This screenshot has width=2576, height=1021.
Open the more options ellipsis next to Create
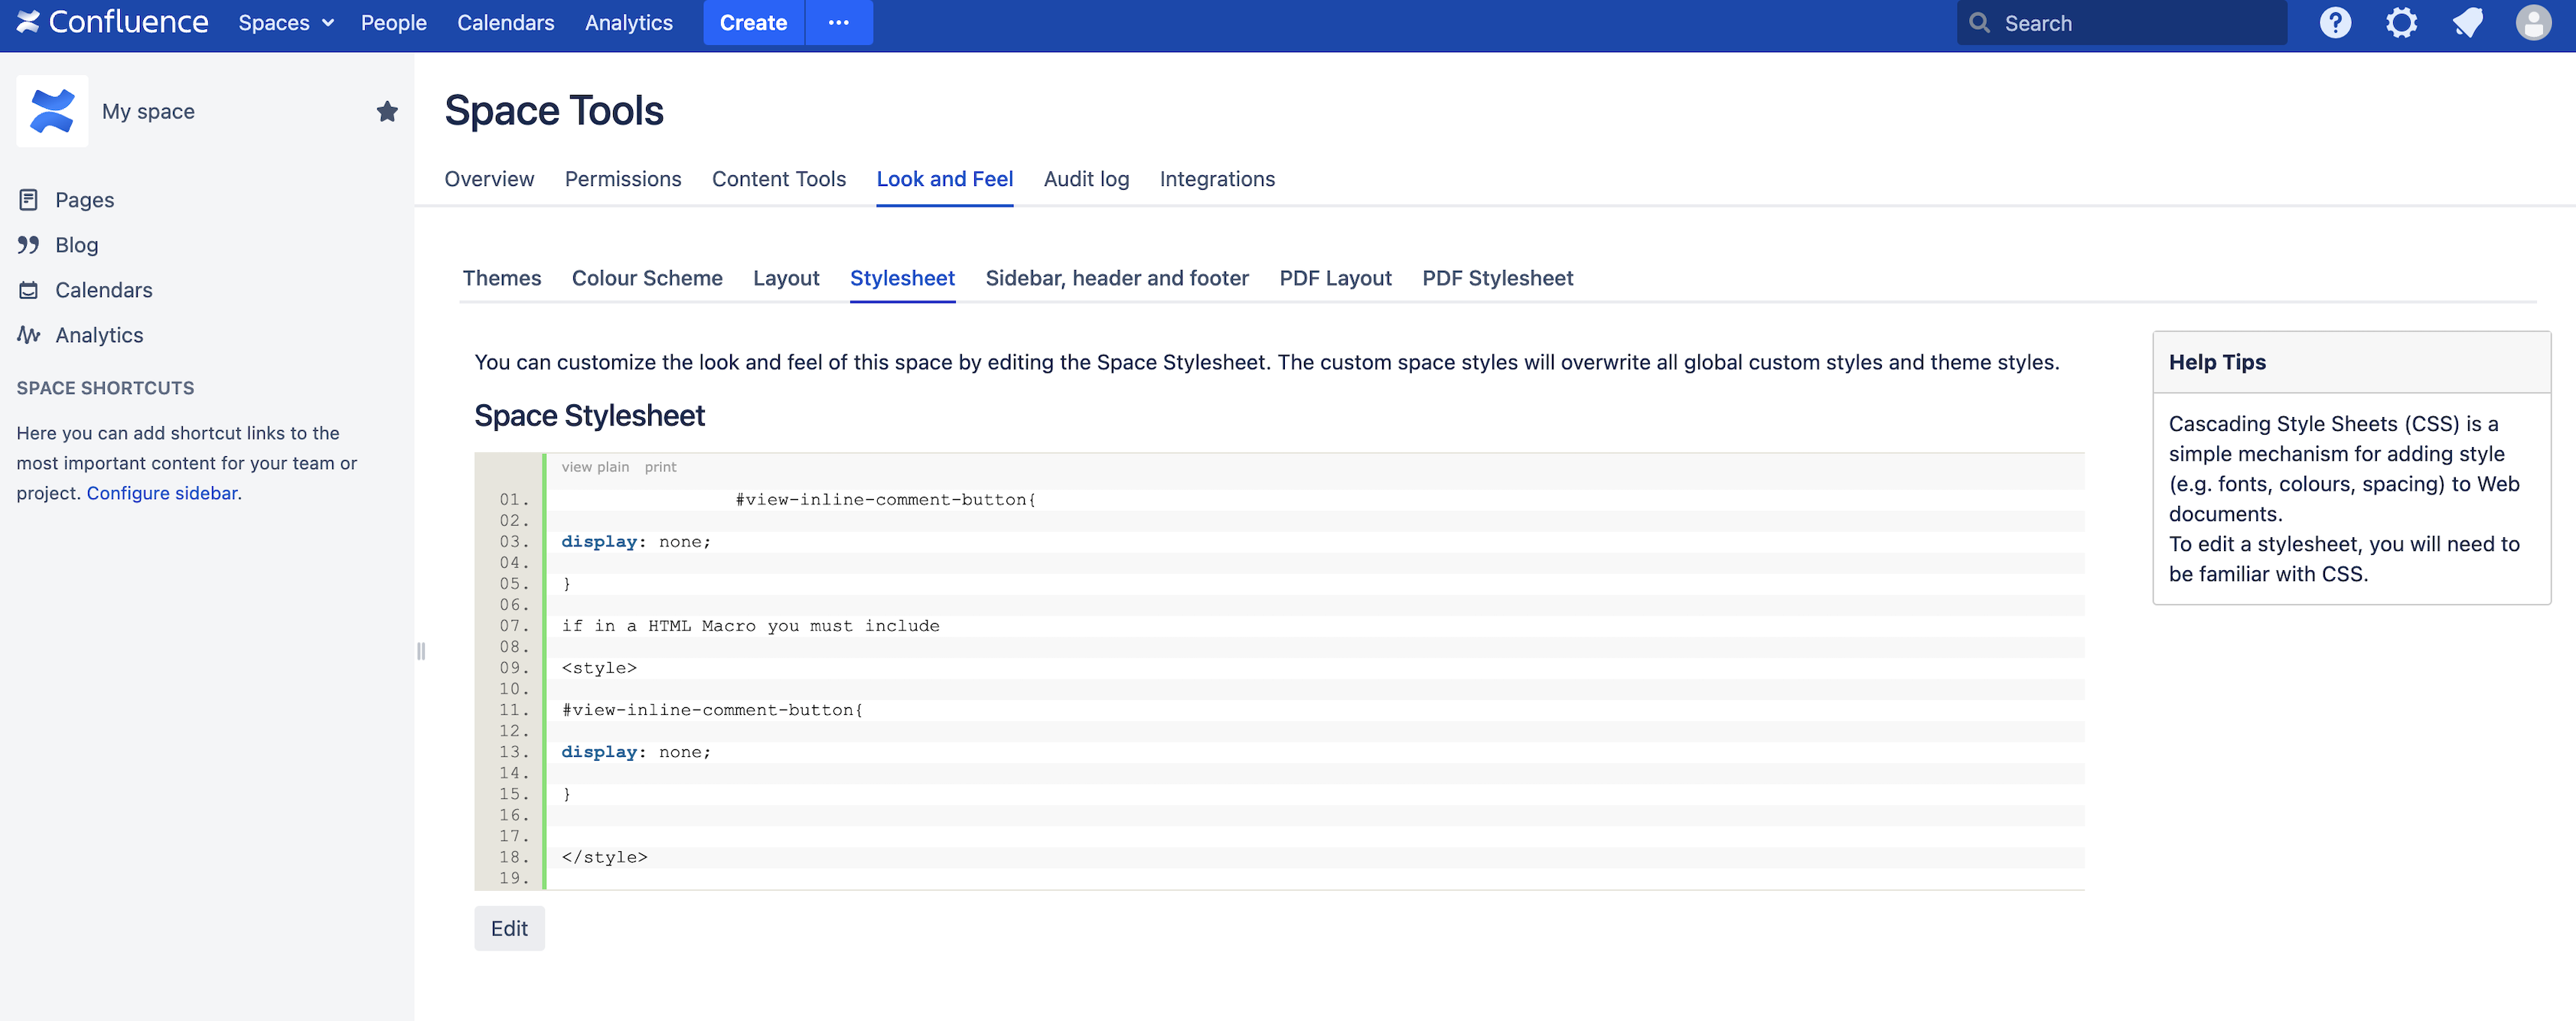(838, 22)
